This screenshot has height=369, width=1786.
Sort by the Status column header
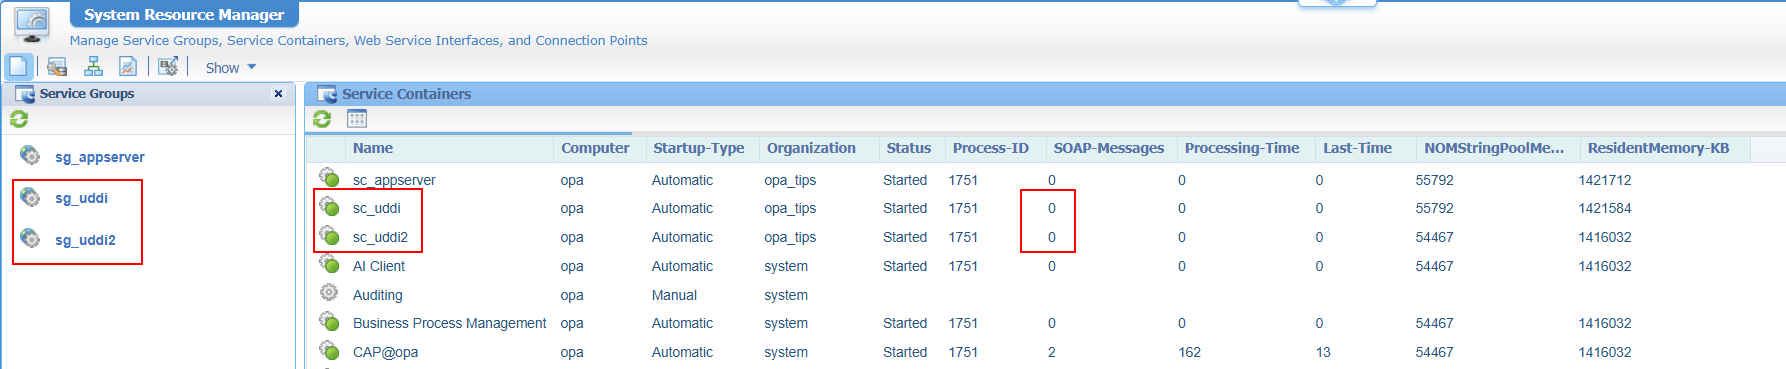click(x=909, y=148)
